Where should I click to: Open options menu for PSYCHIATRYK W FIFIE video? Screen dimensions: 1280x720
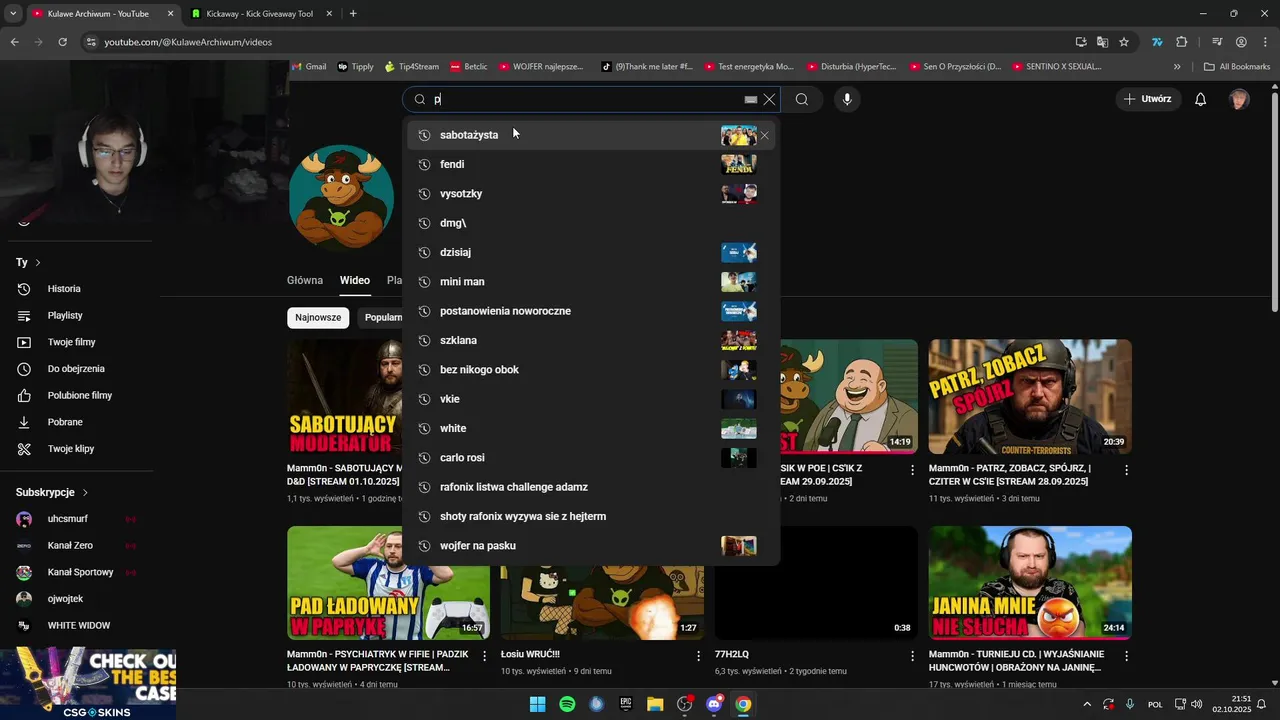click(485, 656)
